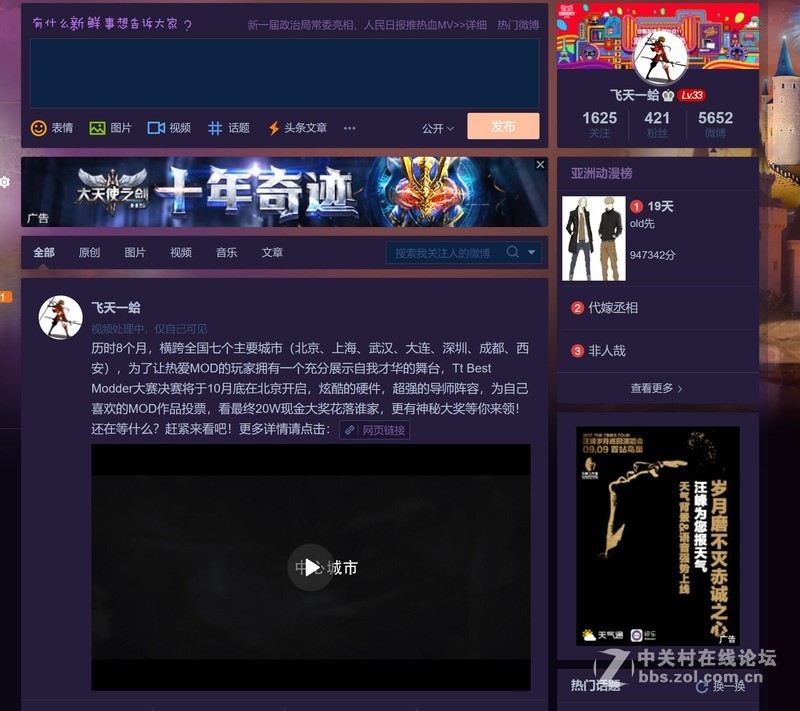Click the post author's avatar

pos(61,318)
